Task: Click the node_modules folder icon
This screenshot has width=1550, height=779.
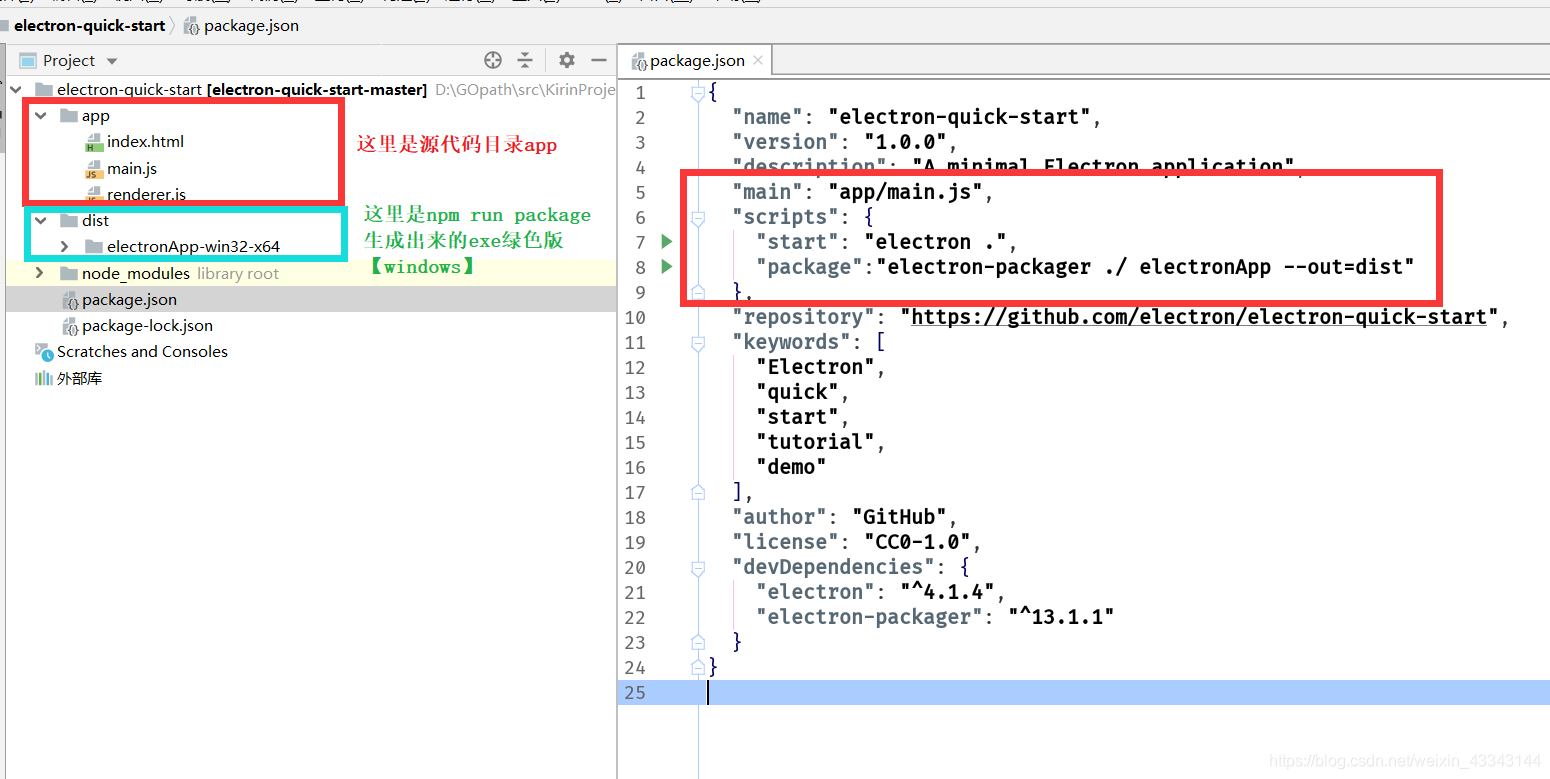Action: pos(69,273)
